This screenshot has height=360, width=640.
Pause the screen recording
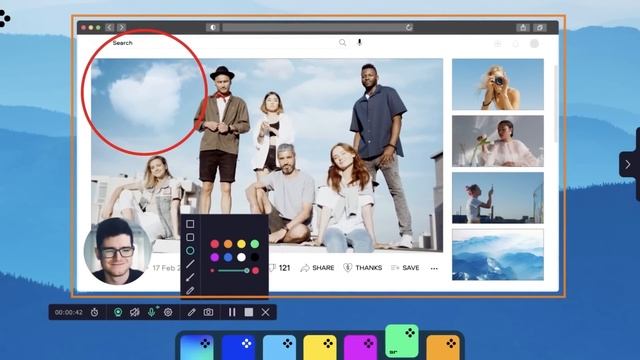tap(232, 312)
